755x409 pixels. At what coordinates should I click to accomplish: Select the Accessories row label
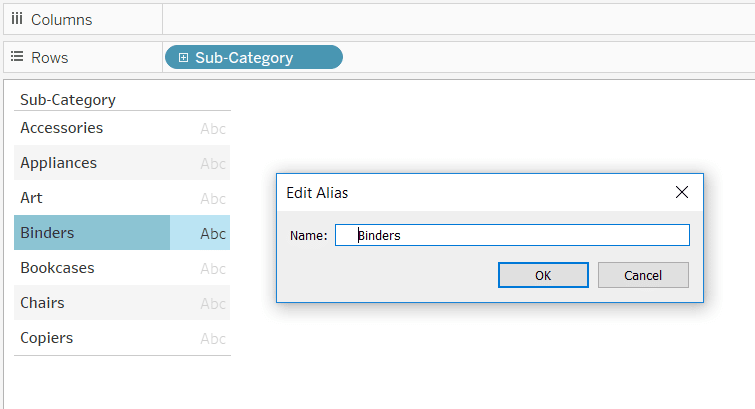point(62,128)
